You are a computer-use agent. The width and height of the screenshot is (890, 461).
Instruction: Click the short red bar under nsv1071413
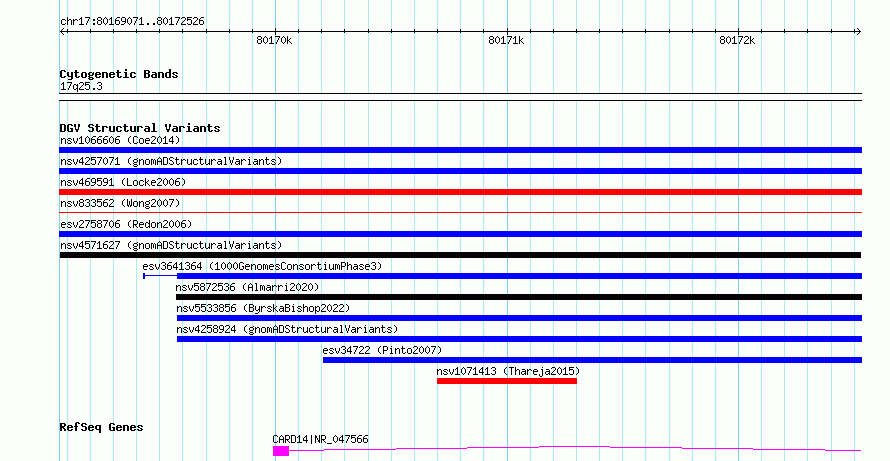[507, 381]
